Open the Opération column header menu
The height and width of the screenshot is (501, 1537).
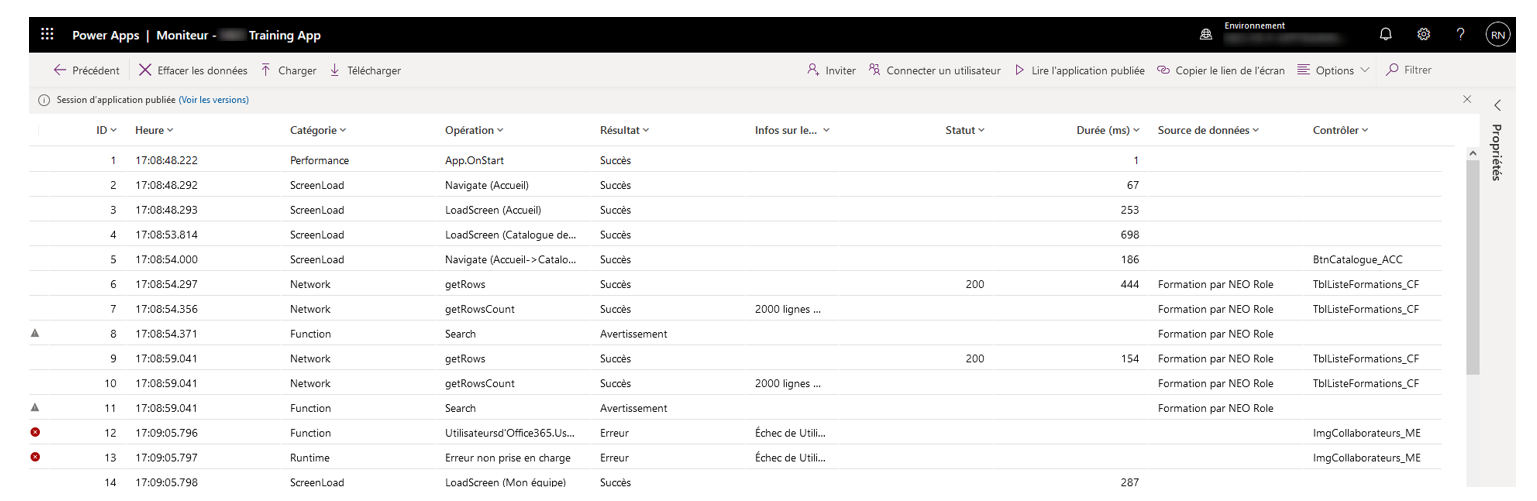pos(474,130)
